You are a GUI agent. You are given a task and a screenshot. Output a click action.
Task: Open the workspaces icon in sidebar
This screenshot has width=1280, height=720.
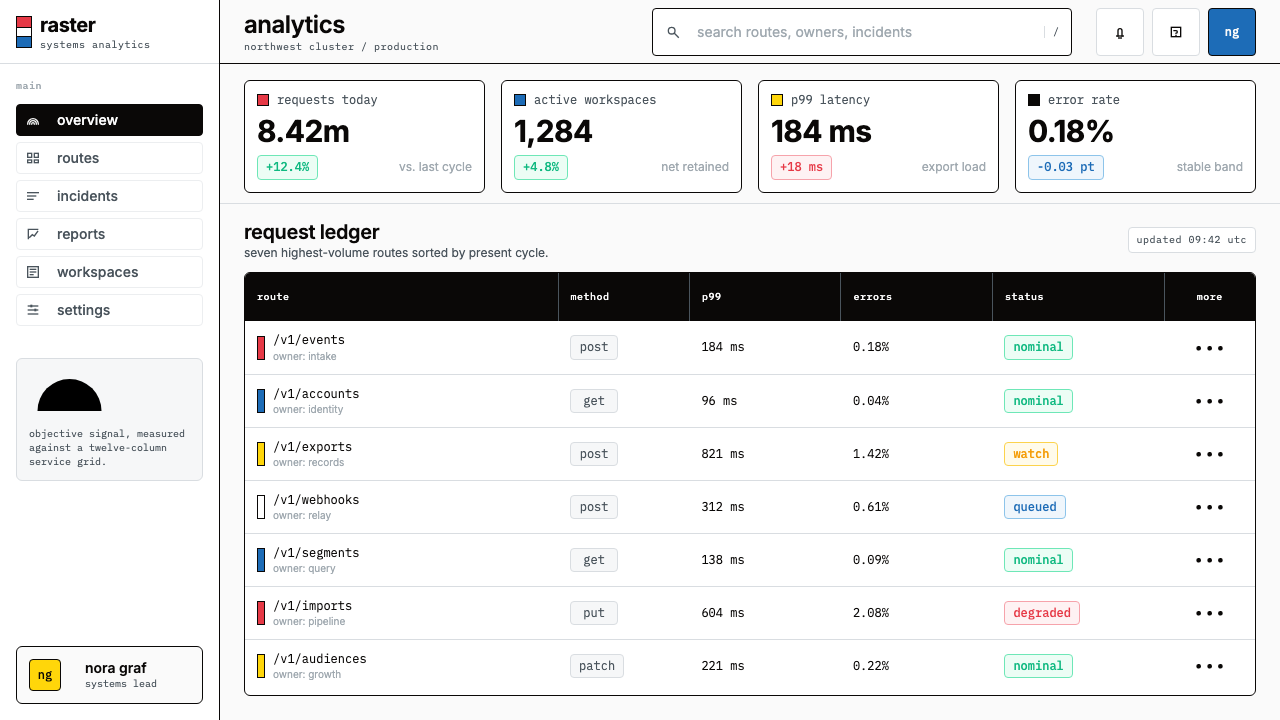(33, 272)
